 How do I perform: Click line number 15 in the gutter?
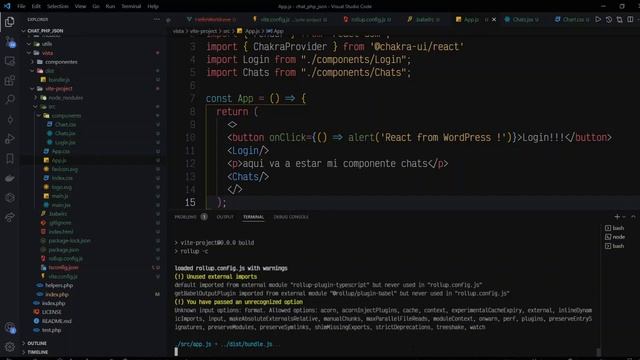click(190, 202)
